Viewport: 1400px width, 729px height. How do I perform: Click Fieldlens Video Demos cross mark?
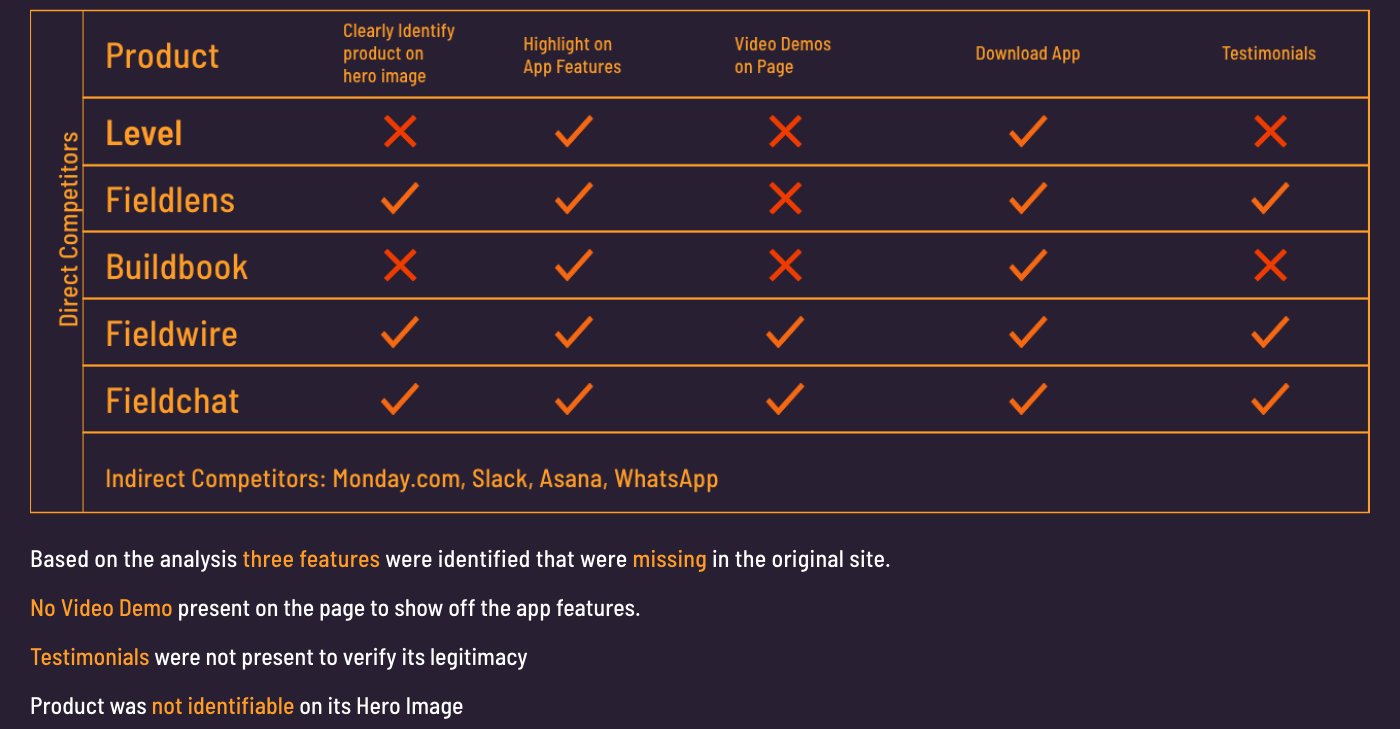785,198
